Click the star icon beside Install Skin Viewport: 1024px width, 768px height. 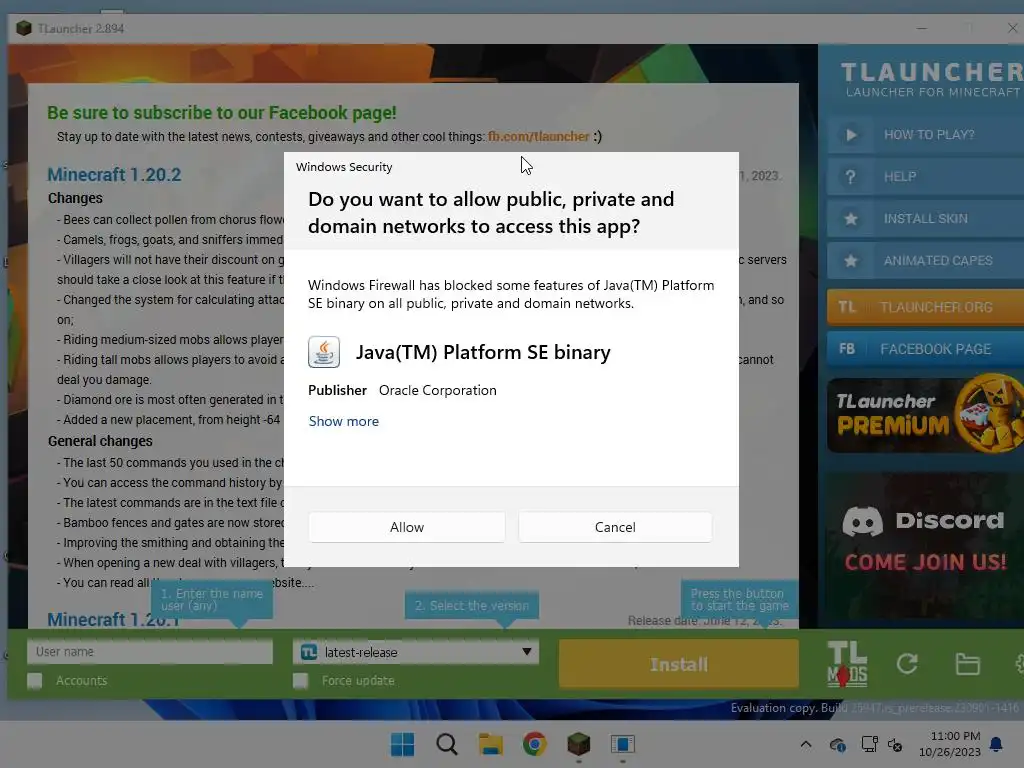tap(850, 219)
